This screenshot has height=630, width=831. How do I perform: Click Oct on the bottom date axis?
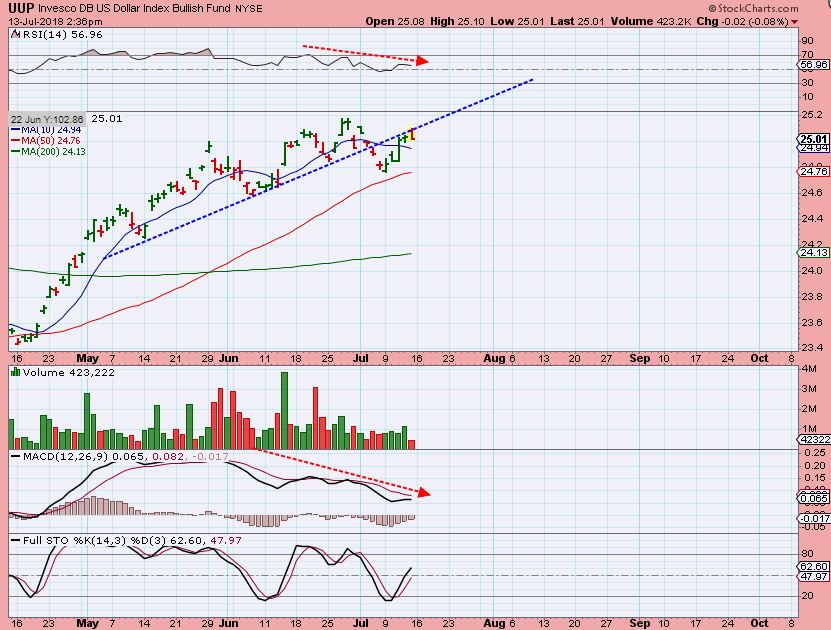759,624
